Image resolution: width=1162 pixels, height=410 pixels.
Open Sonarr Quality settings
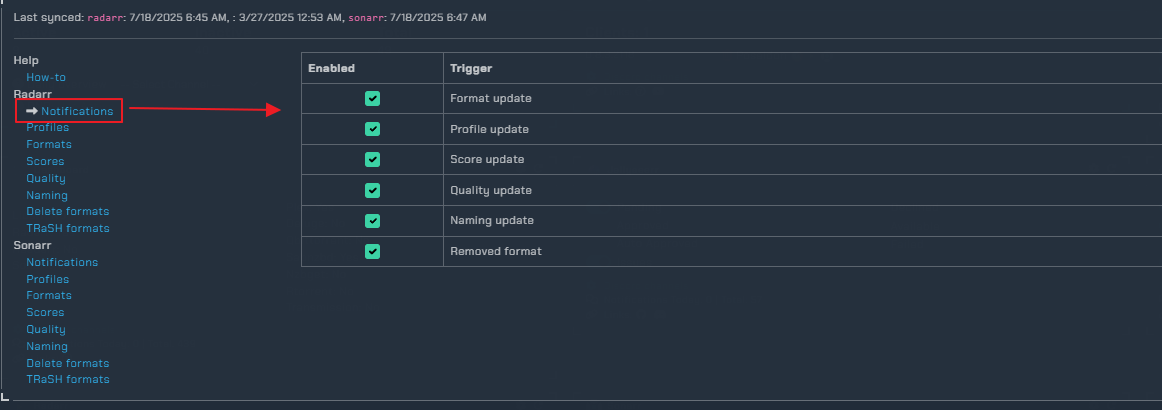[46, 329]
